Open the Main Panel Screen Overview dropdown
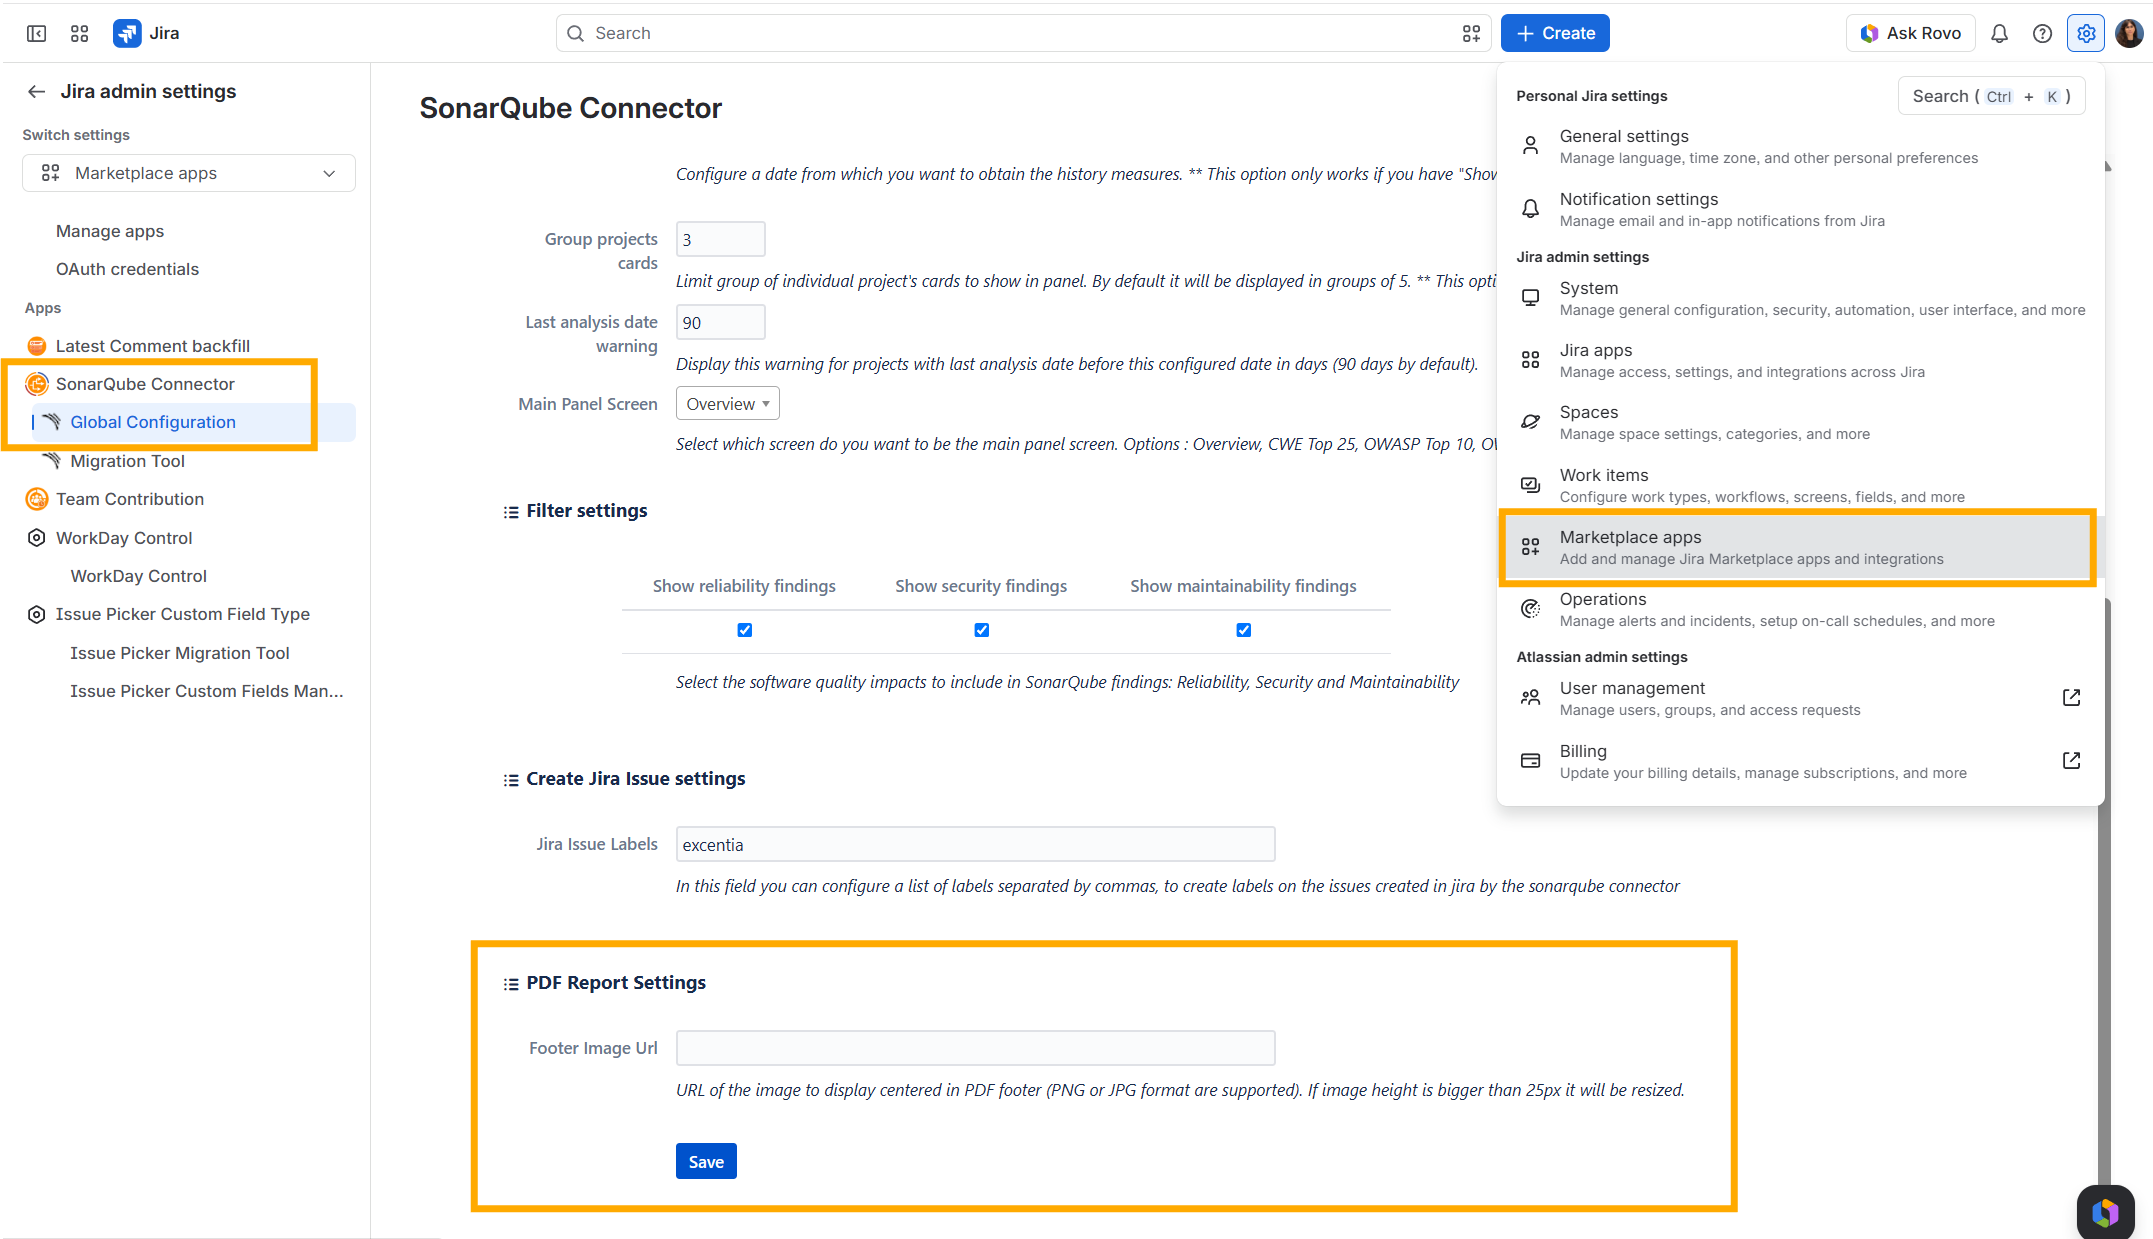 click(x=727, y=404)
